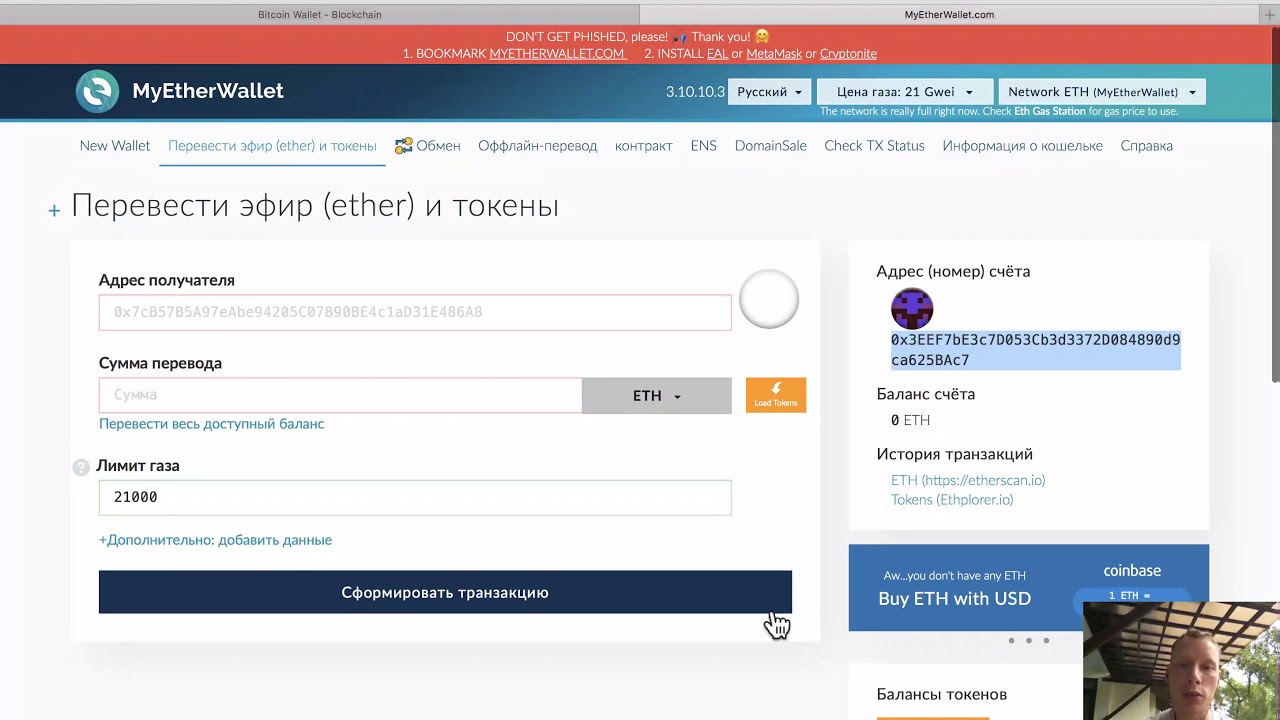This screenshot has width=1280, height=720.
Task: Click the gas limit field showing 21000
Action: (415, 498)
